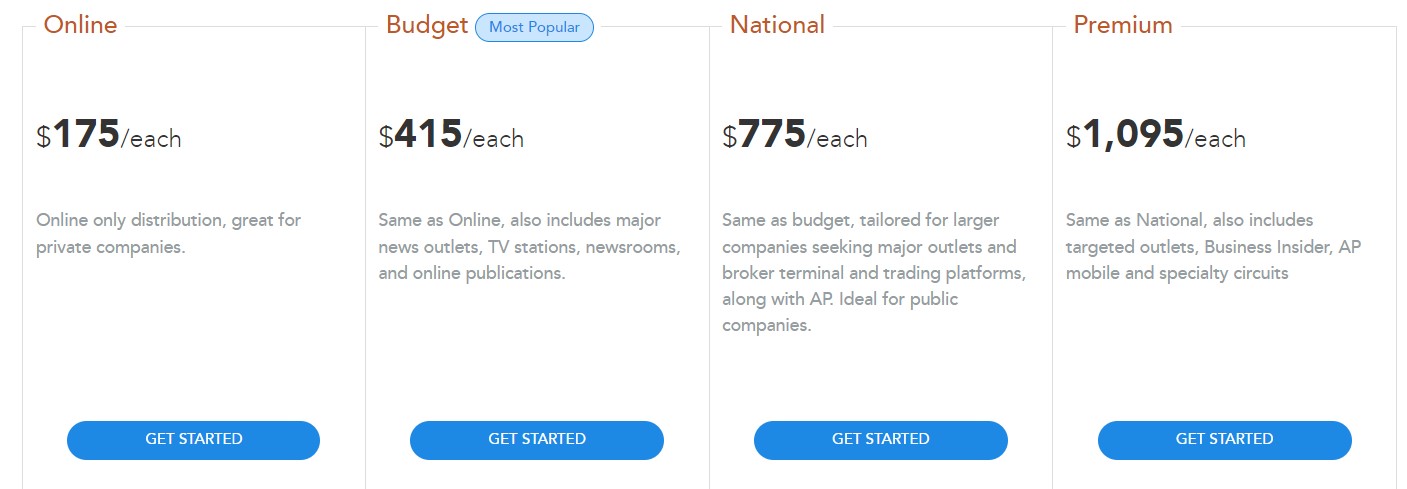Screen dimensions: 1407x489
Task: Click the /each label beside 1,095
Action: coord(1216,139)
